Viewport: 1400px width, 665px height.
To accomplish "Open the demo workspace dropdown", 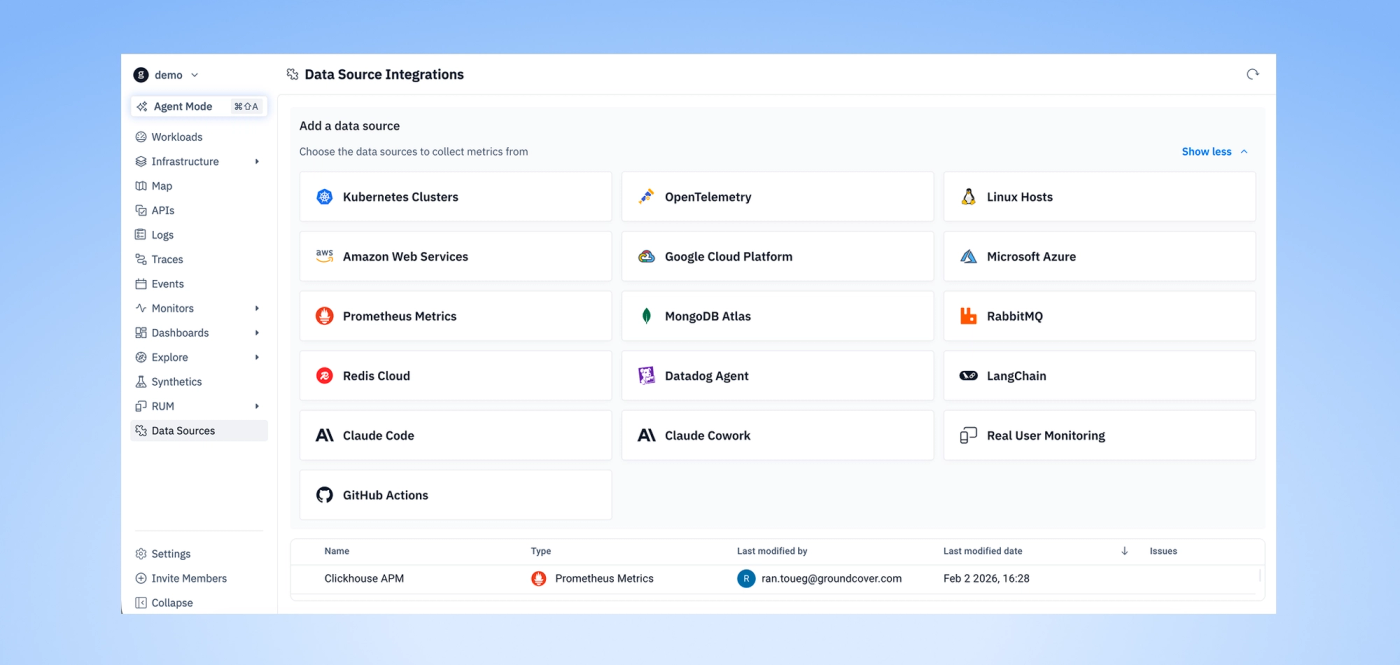I will tap(167, 75).
